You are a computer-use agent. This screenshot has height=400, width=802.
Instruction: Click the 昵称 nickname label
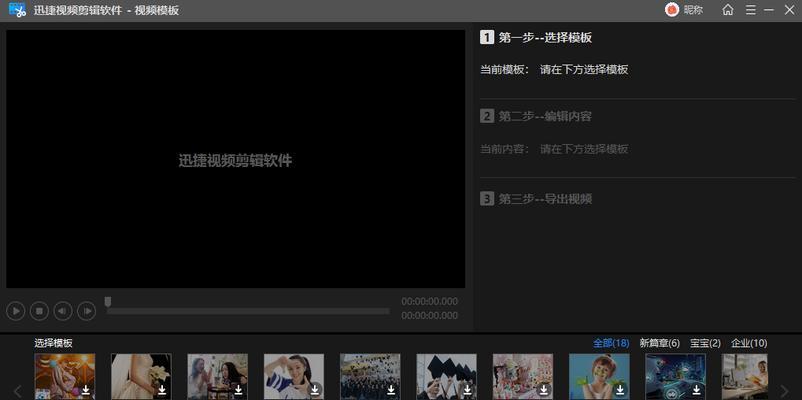click(693, 10)
